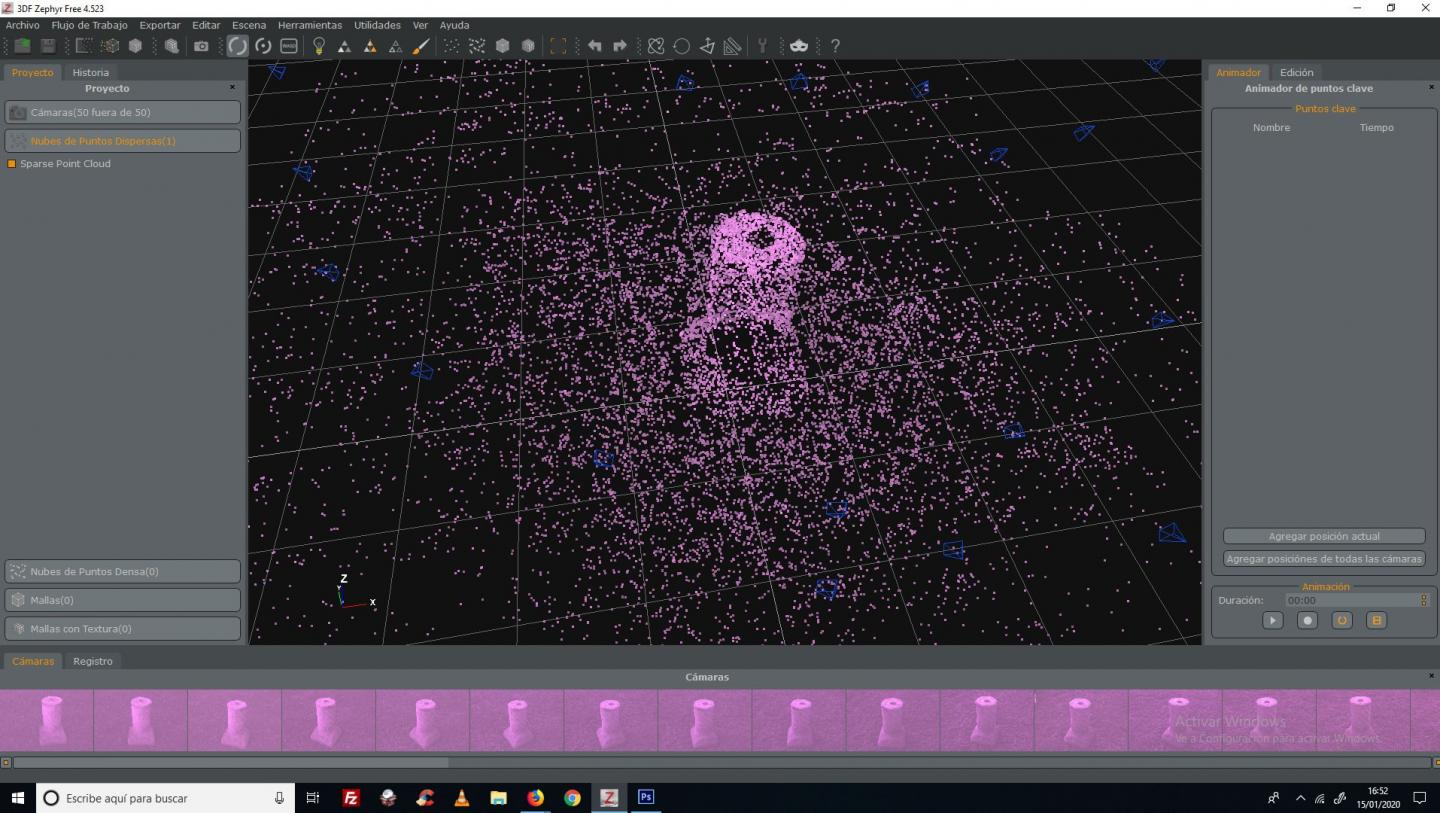
Task: Click Agregar posiciónes de todas las cámaras
Action: click(1324, 559)
